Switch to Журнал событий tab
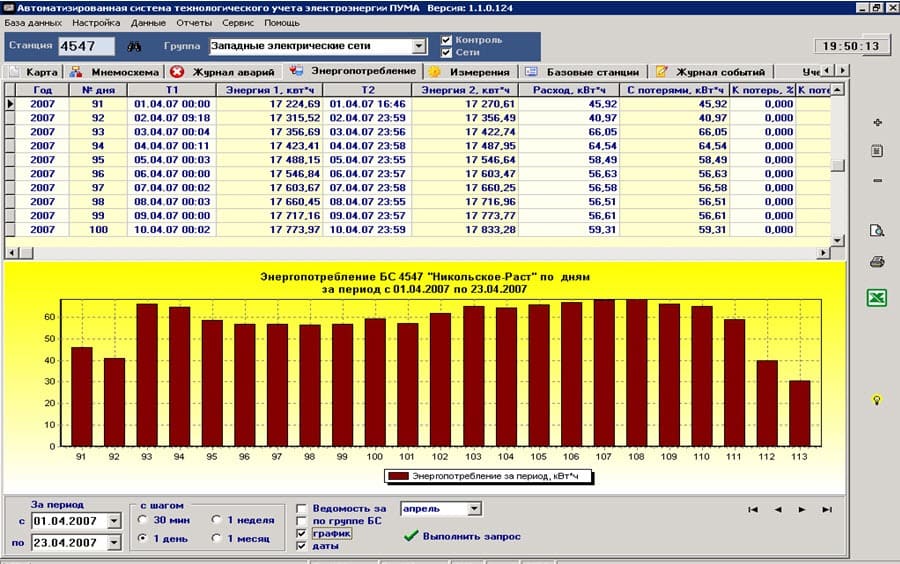This screenshot has width=900, height=564. (x=711, y=72)
